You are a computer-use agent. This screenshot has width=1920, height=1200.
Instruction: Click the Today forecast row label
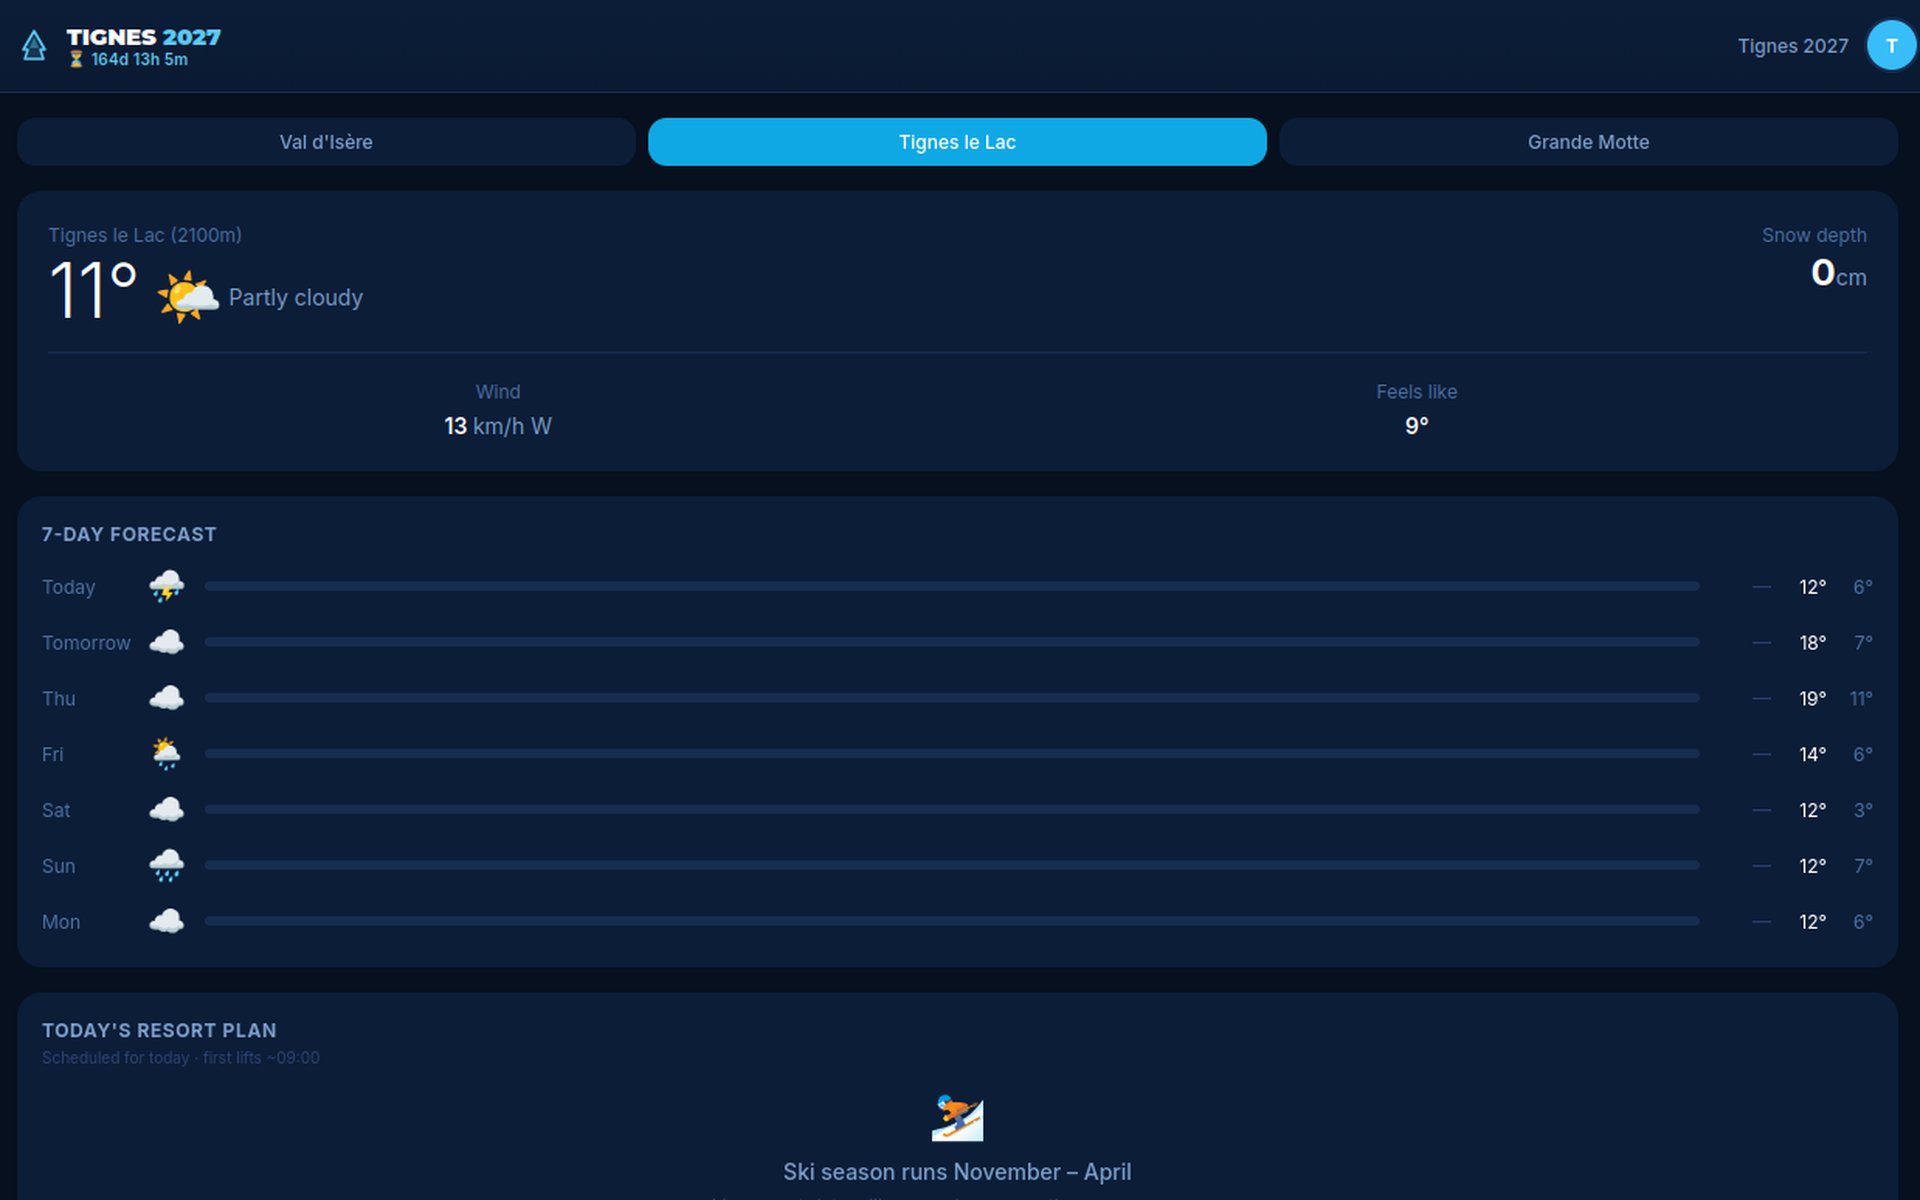coord(69,587)
